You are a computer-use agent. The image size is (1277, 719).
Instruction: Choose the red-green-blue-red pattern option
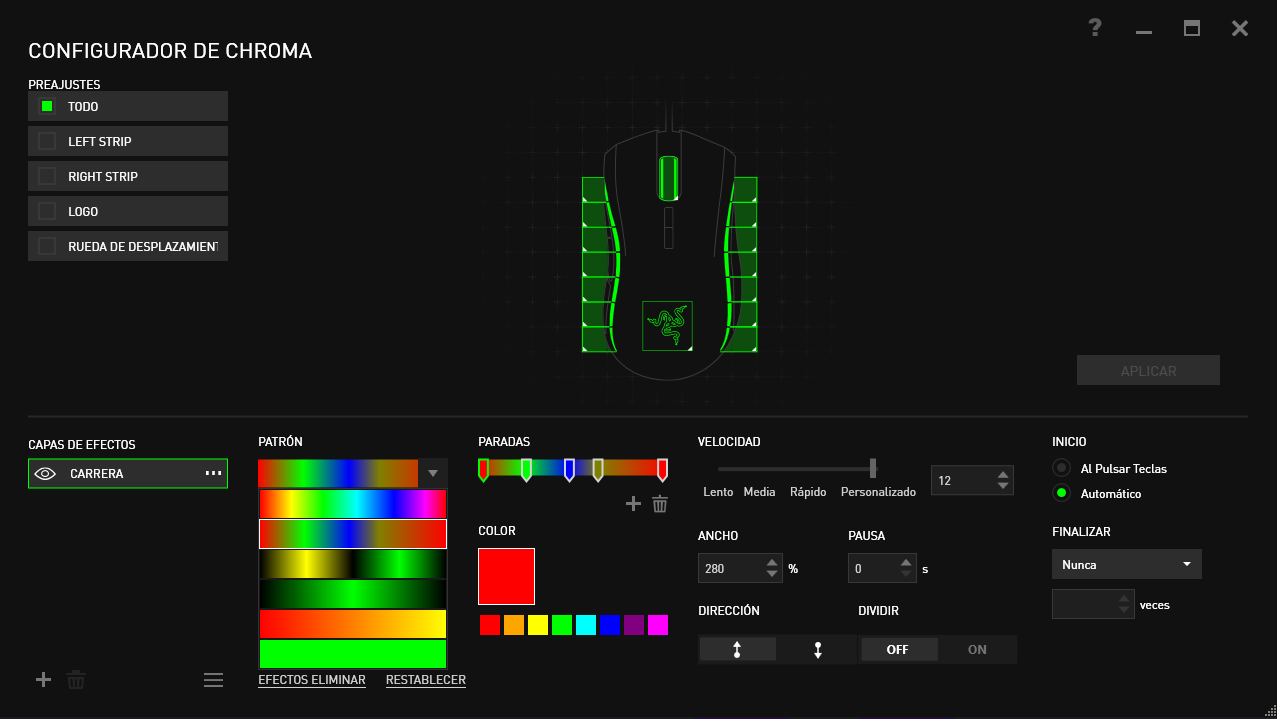coord(352,534)
